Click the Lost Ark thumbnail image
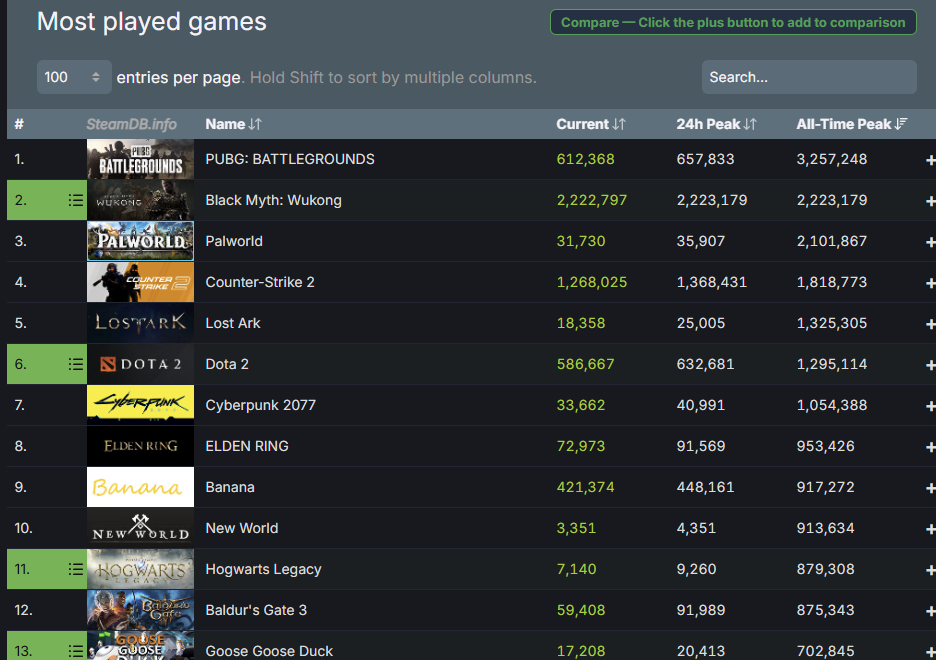 140,323
